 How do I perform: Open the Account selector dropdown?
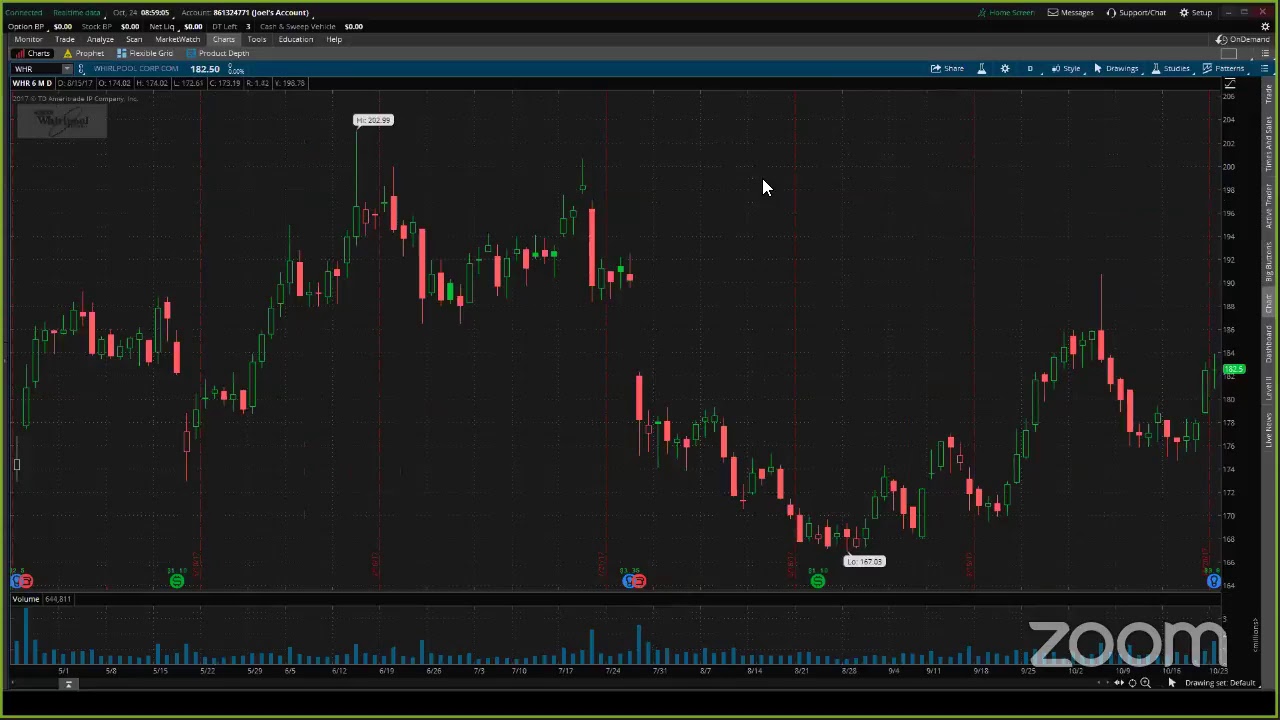pos(245,12)
